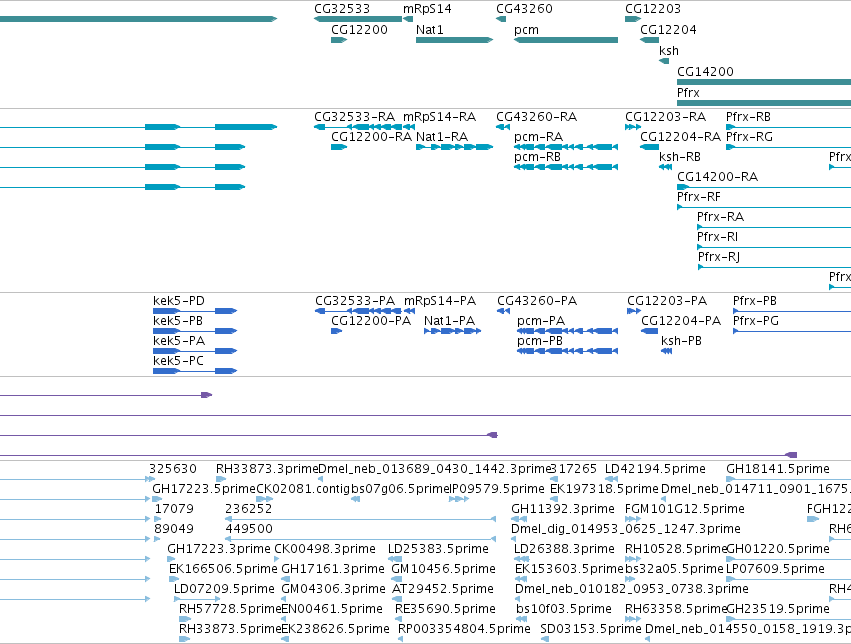Click EST label 325630
Image resolution: width=851 pixels, height=644 pixels.
point(173,469)
